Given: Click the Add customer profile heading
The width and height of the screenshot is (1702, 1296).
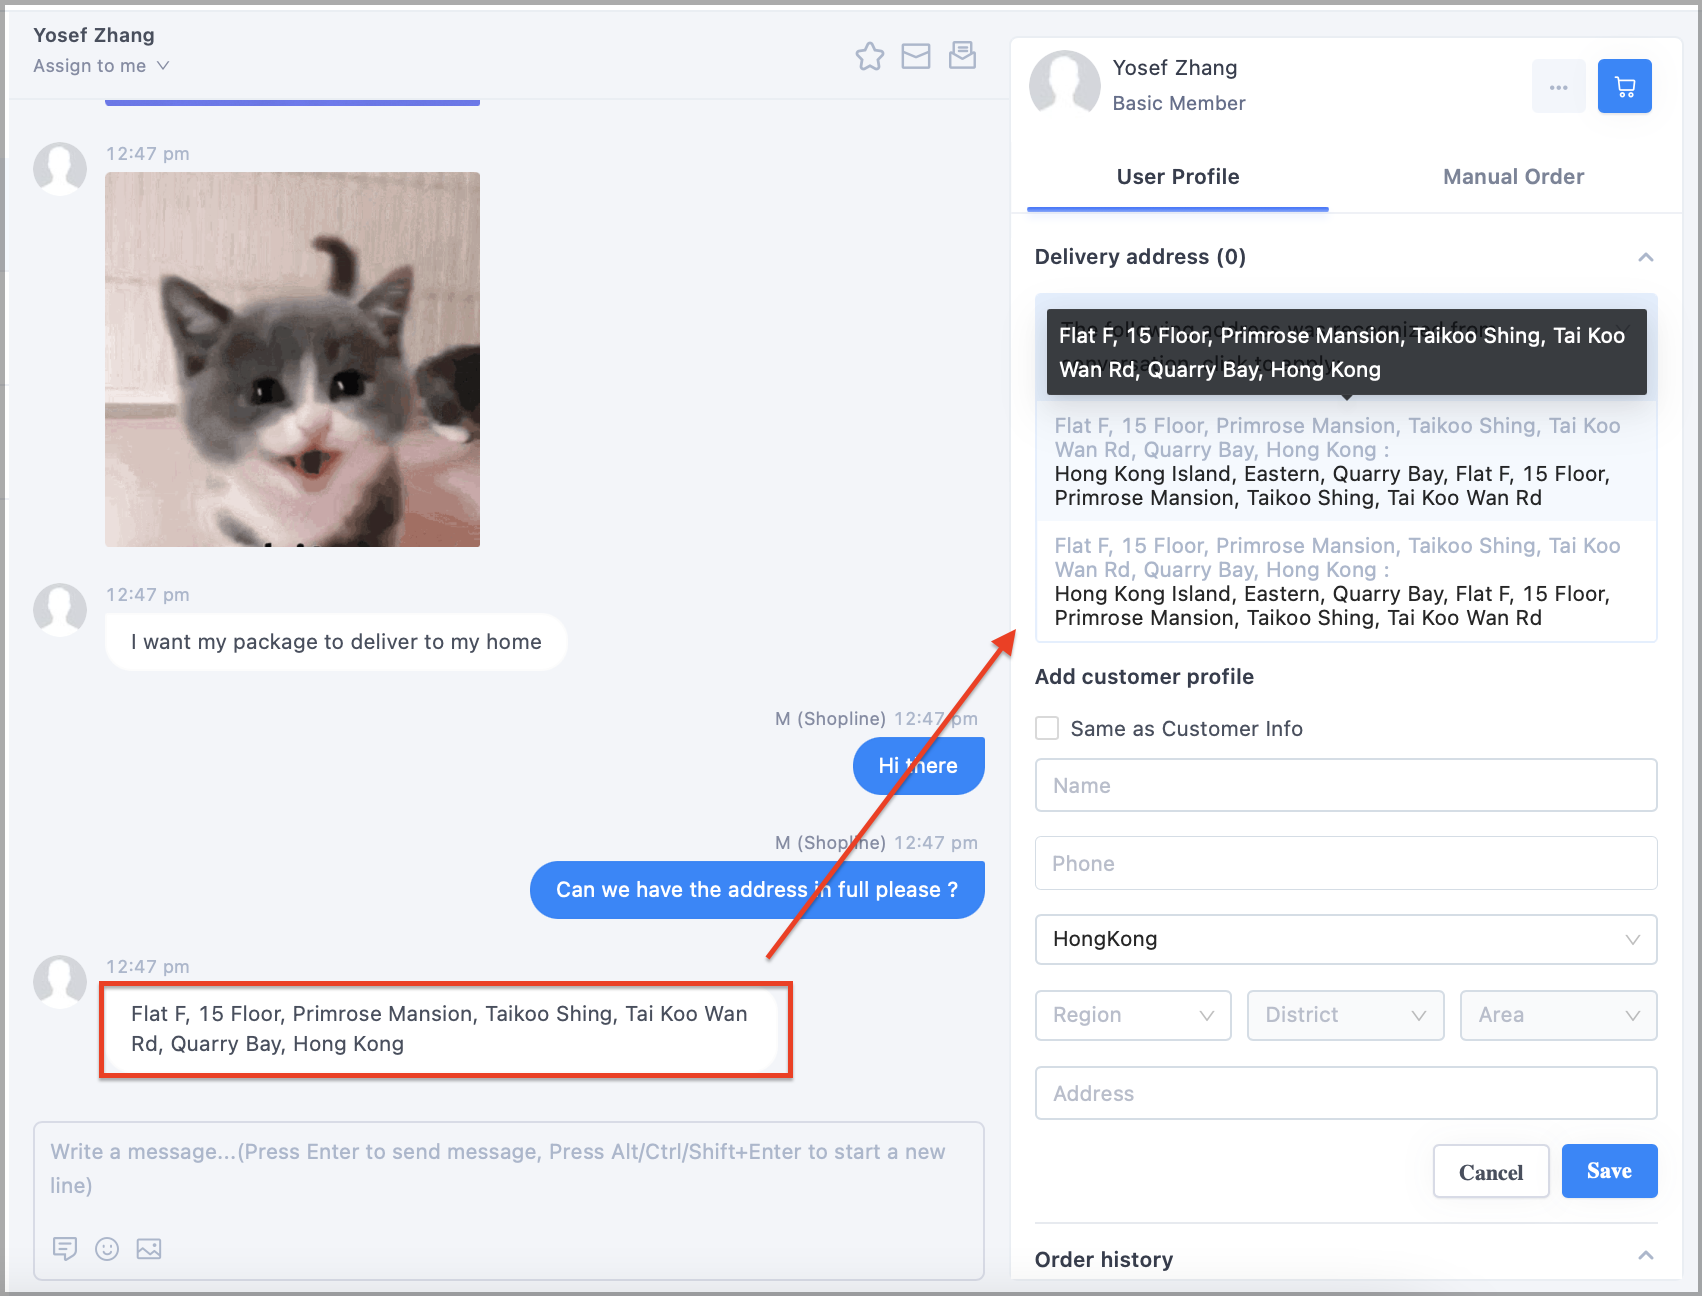Looking at the screenshot, I should tap(1144, 677).
